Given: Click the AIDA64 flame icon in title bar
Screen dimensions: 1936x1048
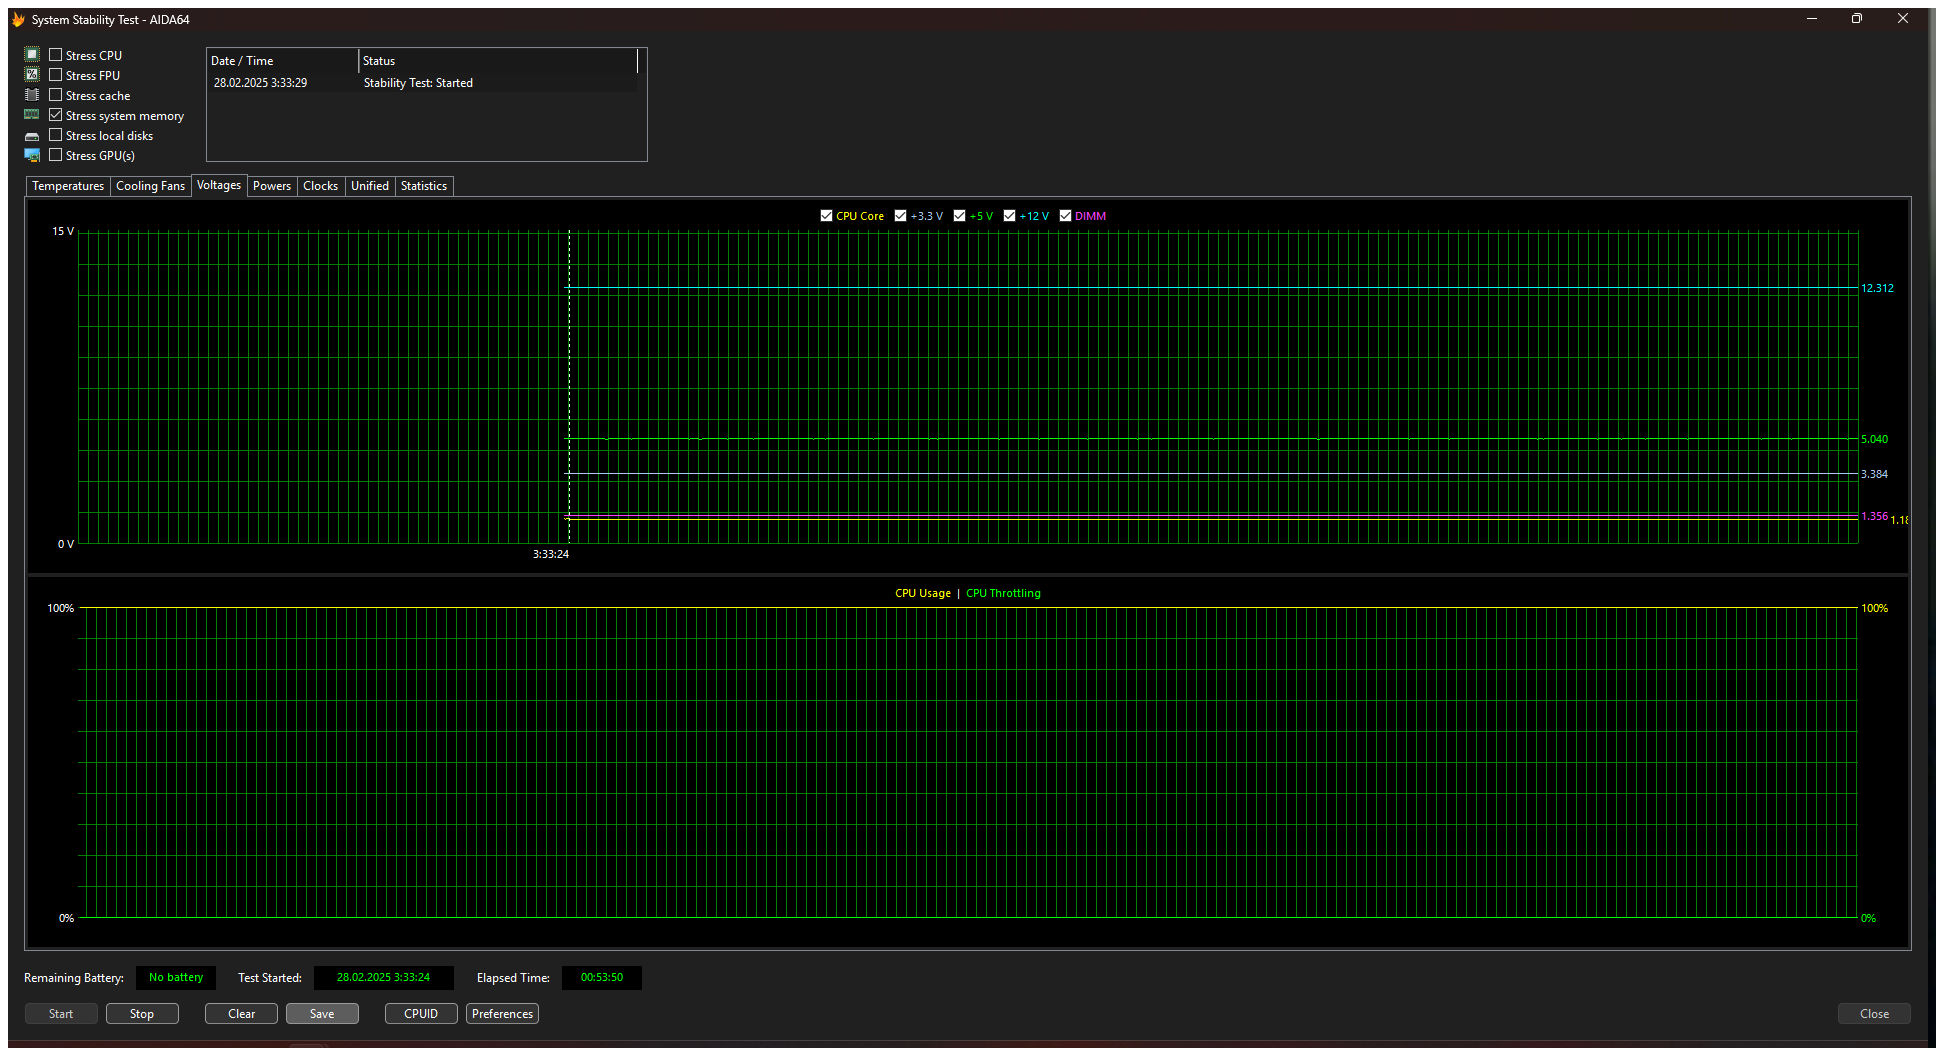Looking at the screenshot, I should [x=18, y=19].
